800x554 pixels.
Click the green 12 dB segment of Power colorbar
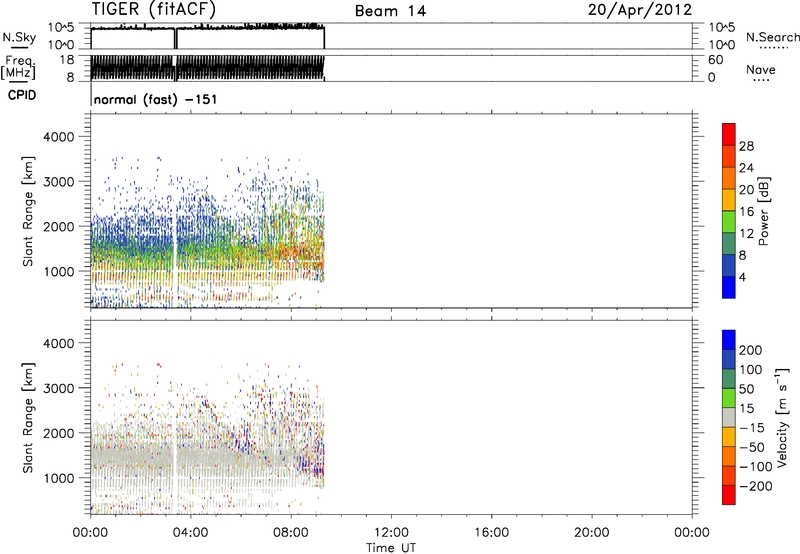[729, 222]
